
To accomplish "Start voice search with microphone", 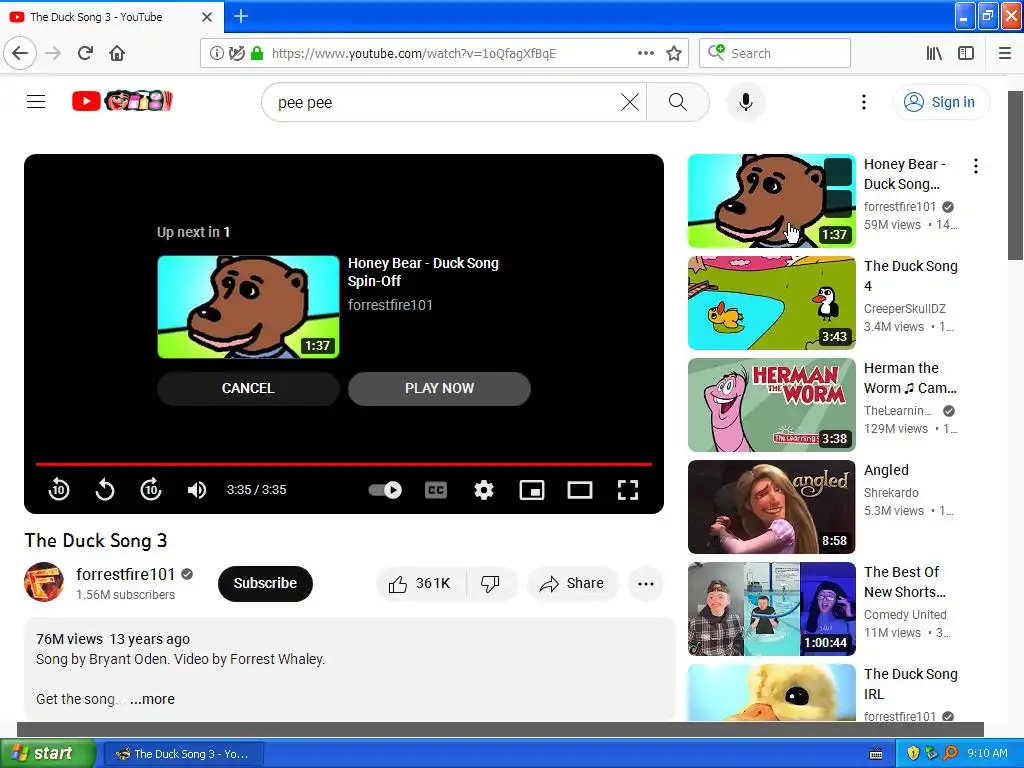I will 746,102.
